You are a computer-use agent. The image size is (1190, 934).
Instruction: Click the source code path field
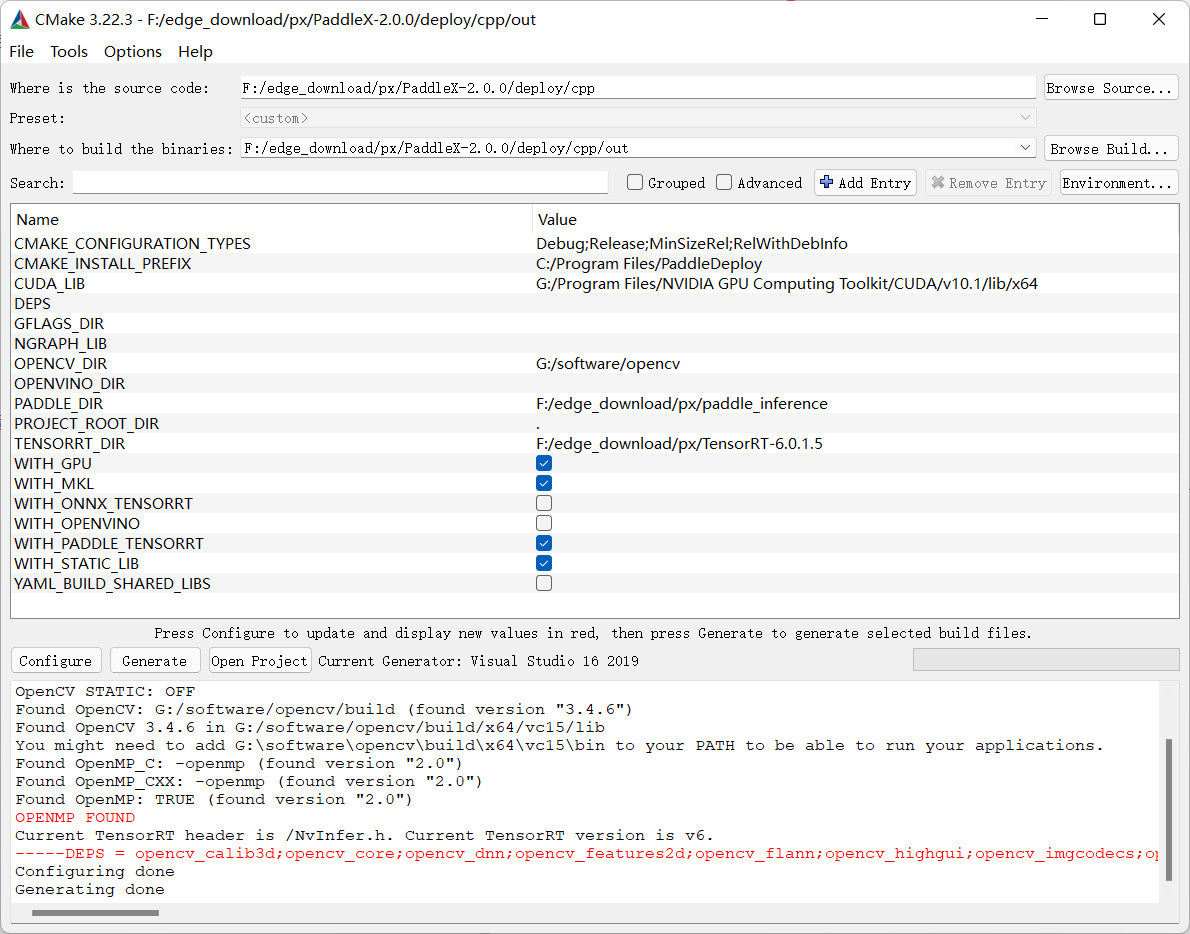tap(638, 88)
